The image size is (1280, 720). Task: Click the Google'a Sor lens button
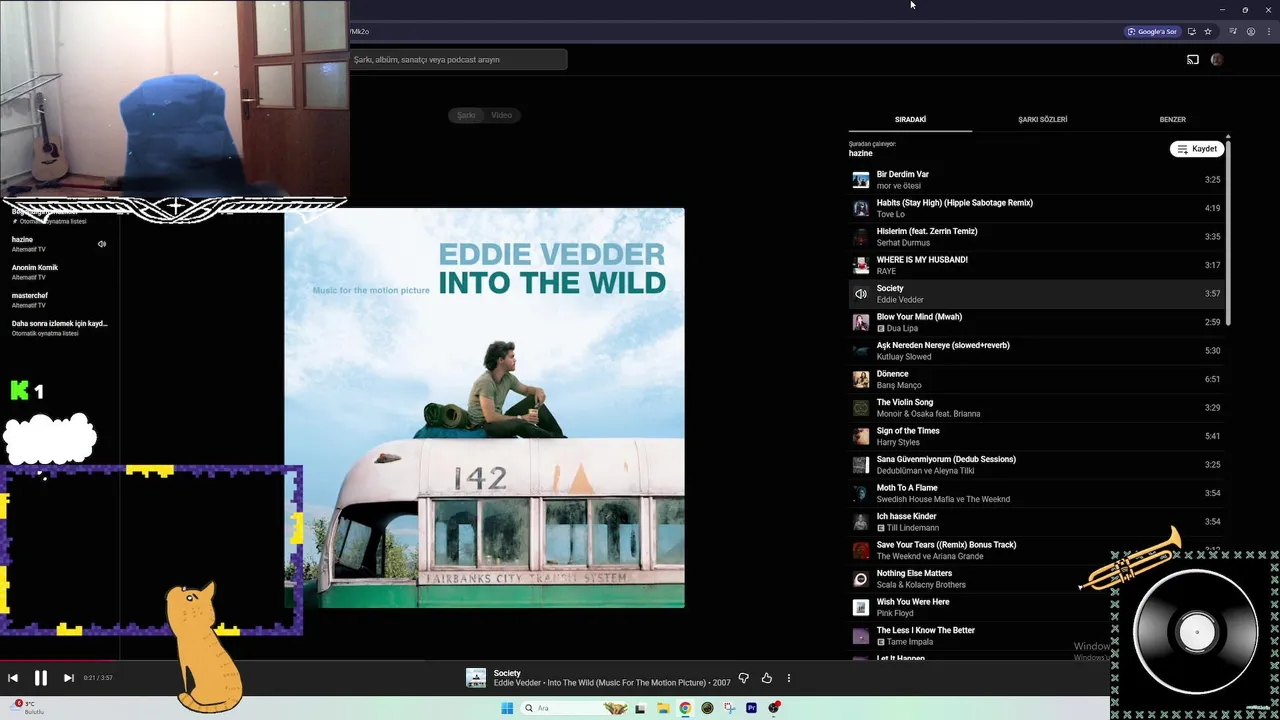click(1152, 32)
